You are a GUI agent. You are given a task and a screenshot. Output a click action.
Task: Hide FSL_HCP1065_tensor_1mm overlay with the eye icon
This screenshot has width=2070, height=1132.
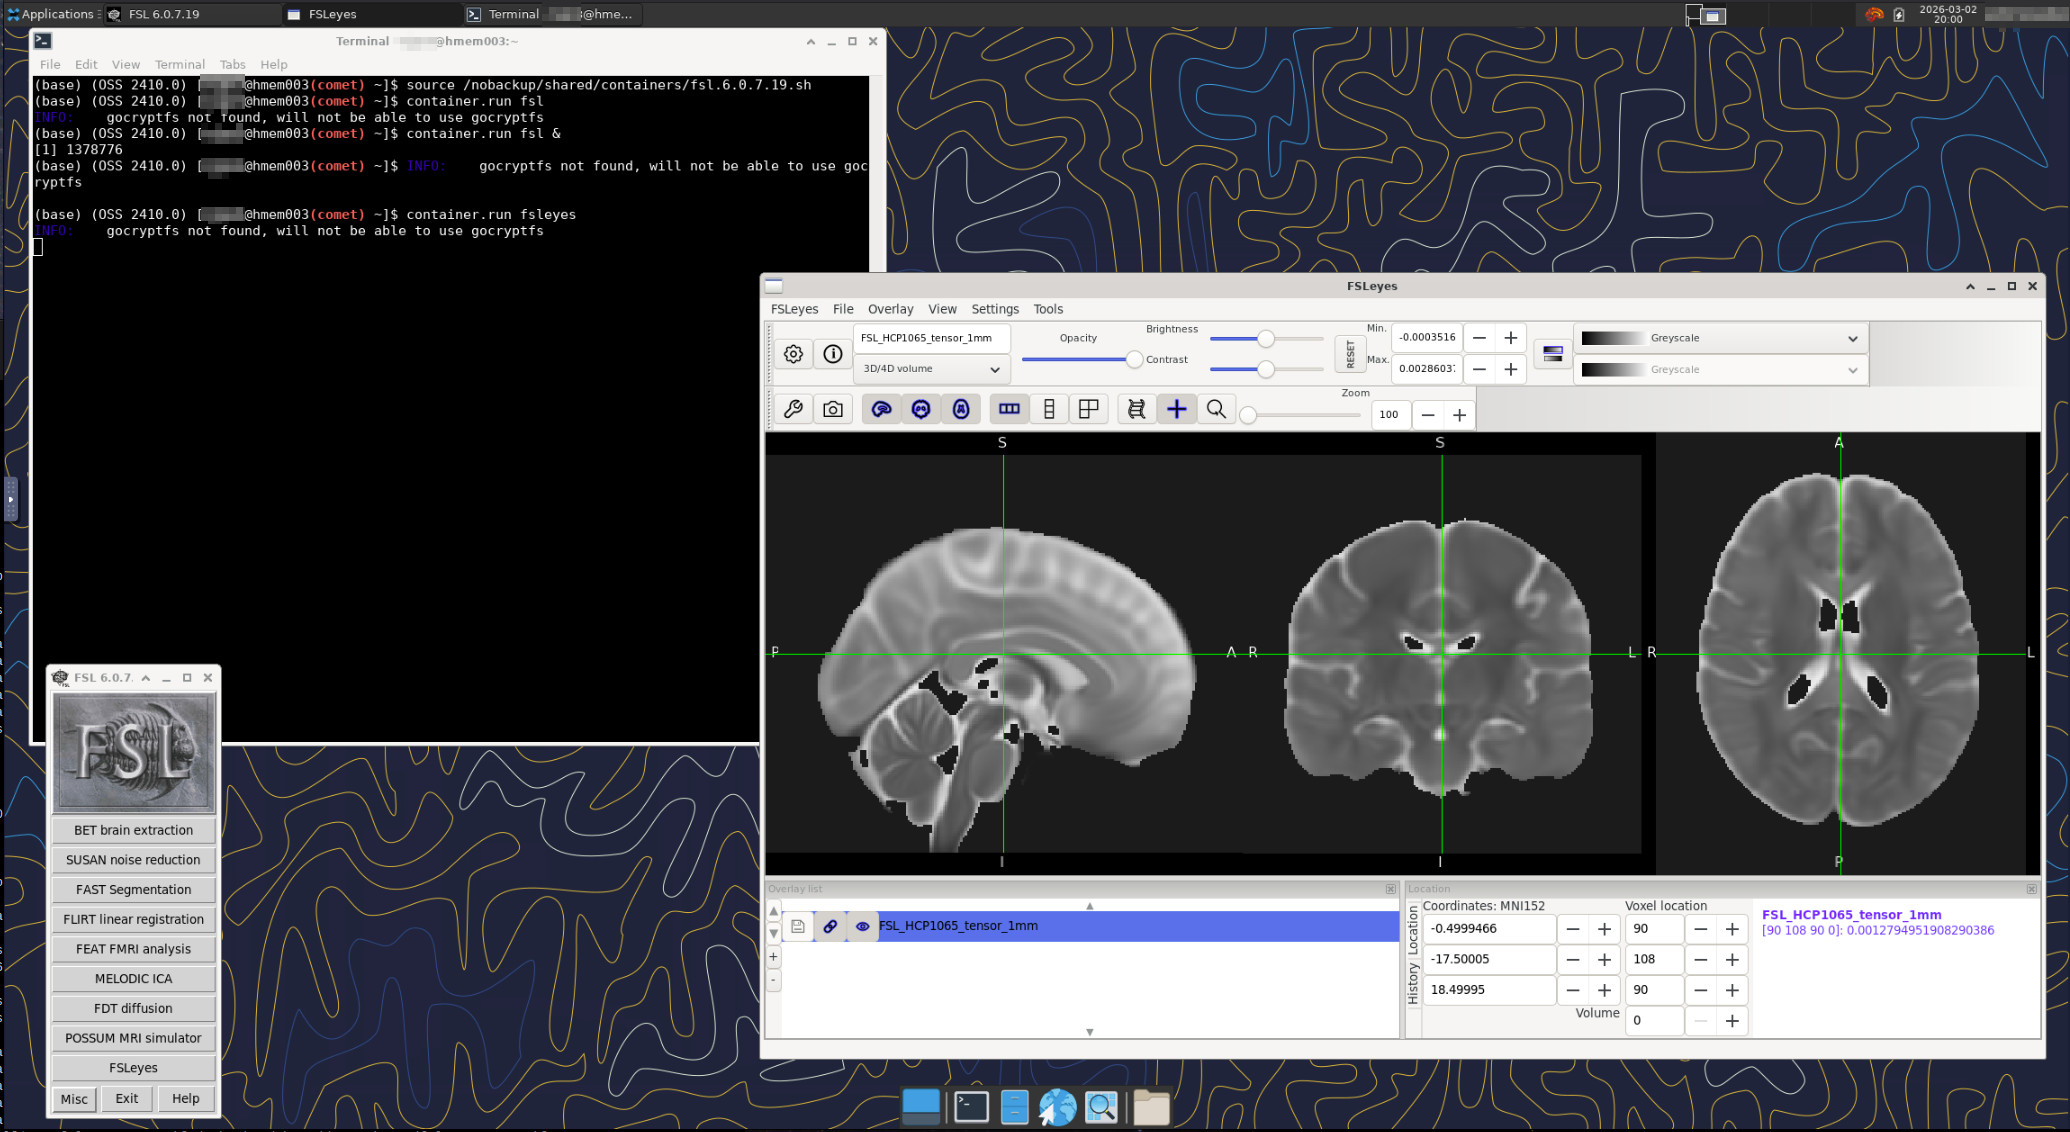[x=862, y=926]
